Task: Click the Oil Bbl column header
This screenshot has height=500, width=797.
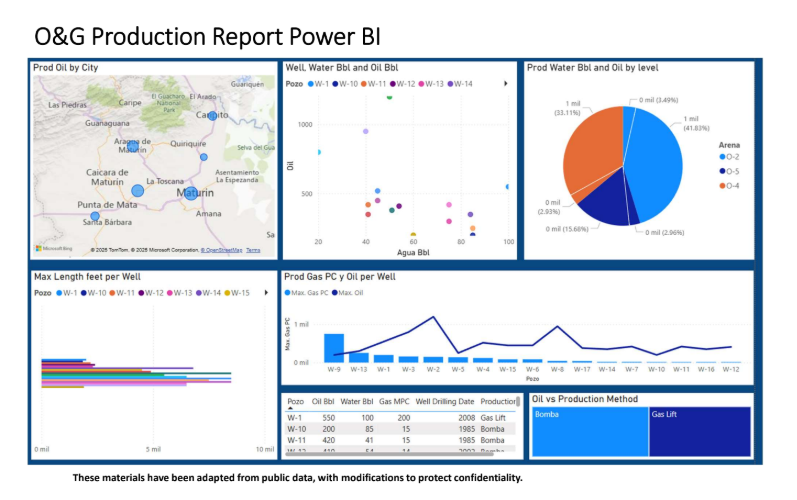Action: (x=324, y=401)
